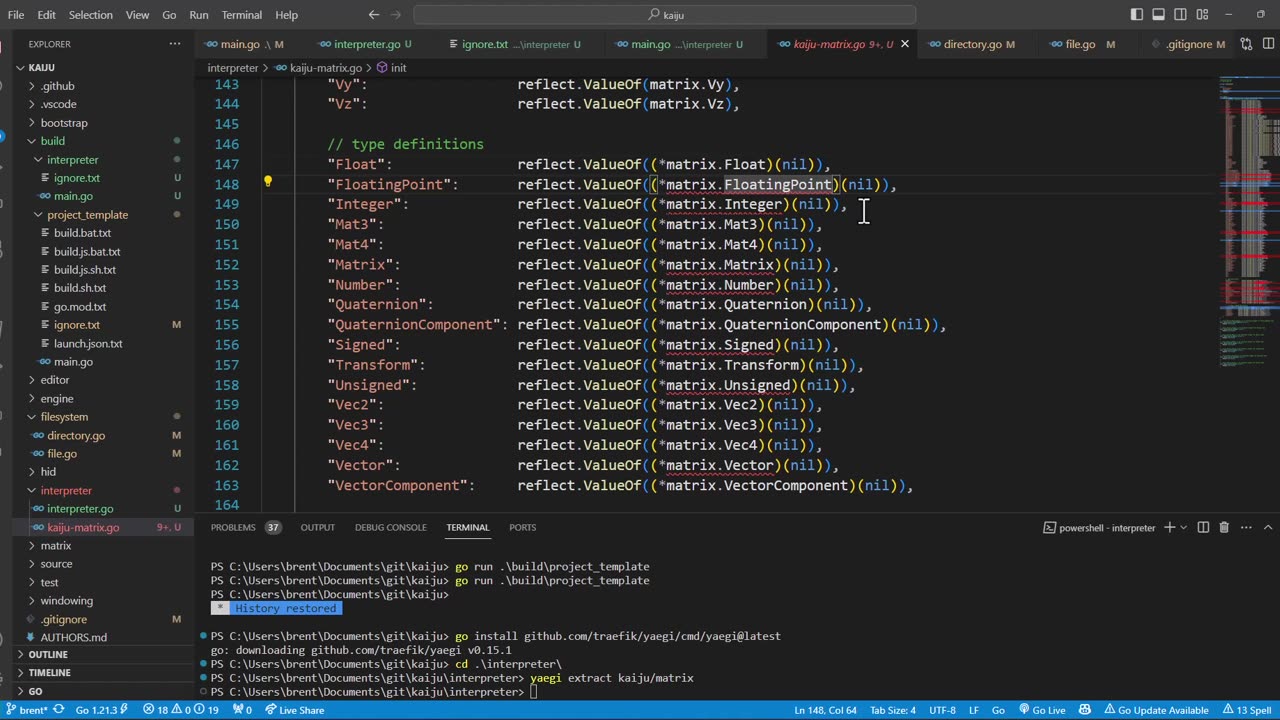Split the terminal panel

[x=1203, y=527]
